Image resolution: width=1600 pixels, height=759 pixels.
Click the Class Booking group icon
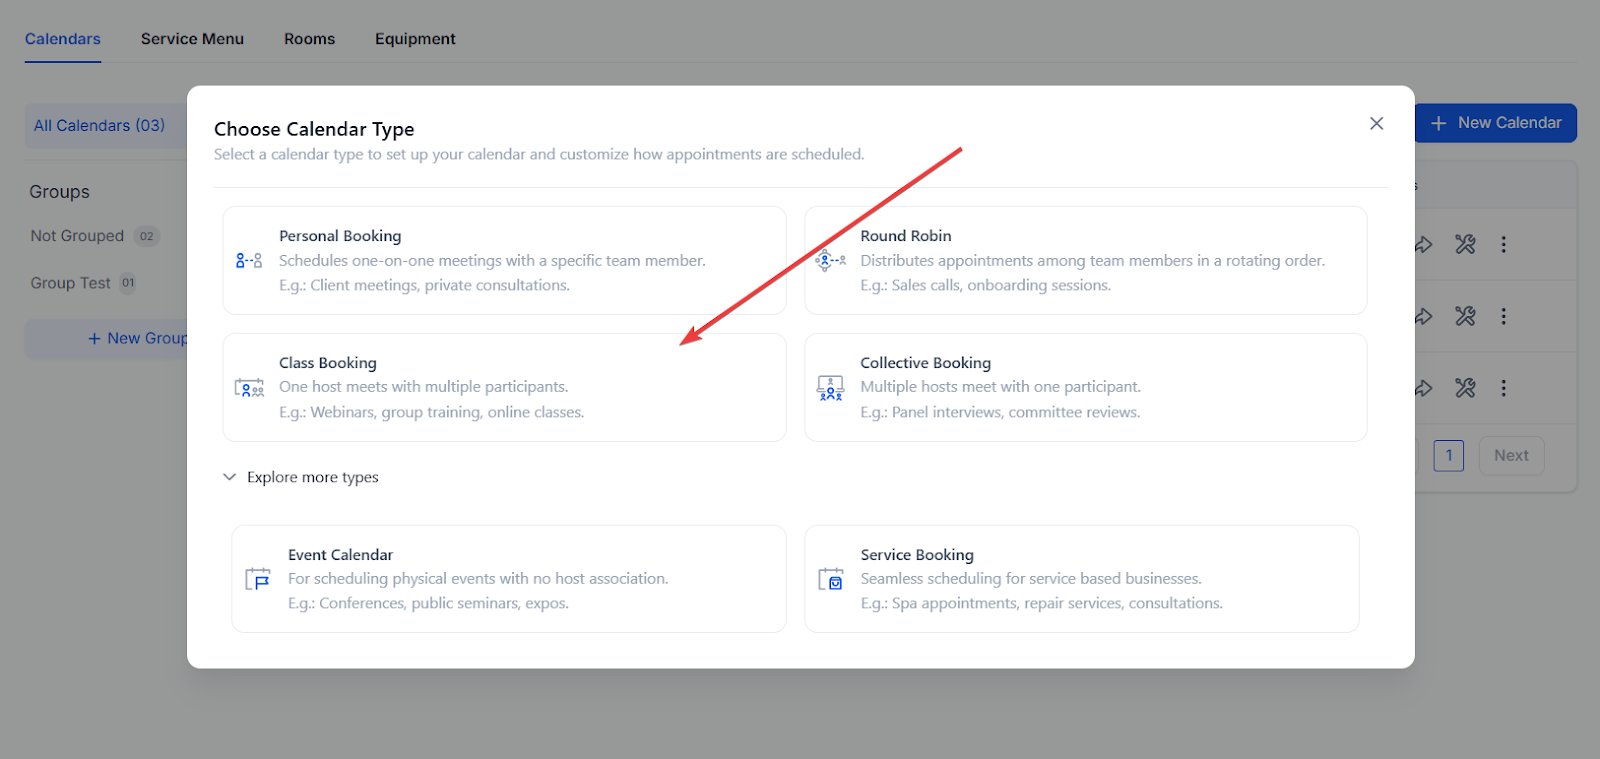point(249,388)
